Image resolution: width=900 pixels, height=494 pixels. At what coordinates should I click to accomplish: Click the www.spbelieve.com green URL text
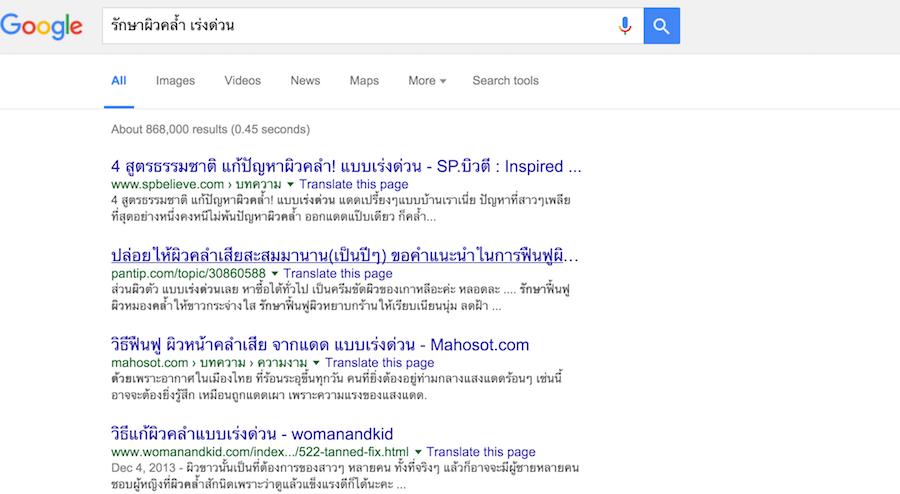pos(196,184)
